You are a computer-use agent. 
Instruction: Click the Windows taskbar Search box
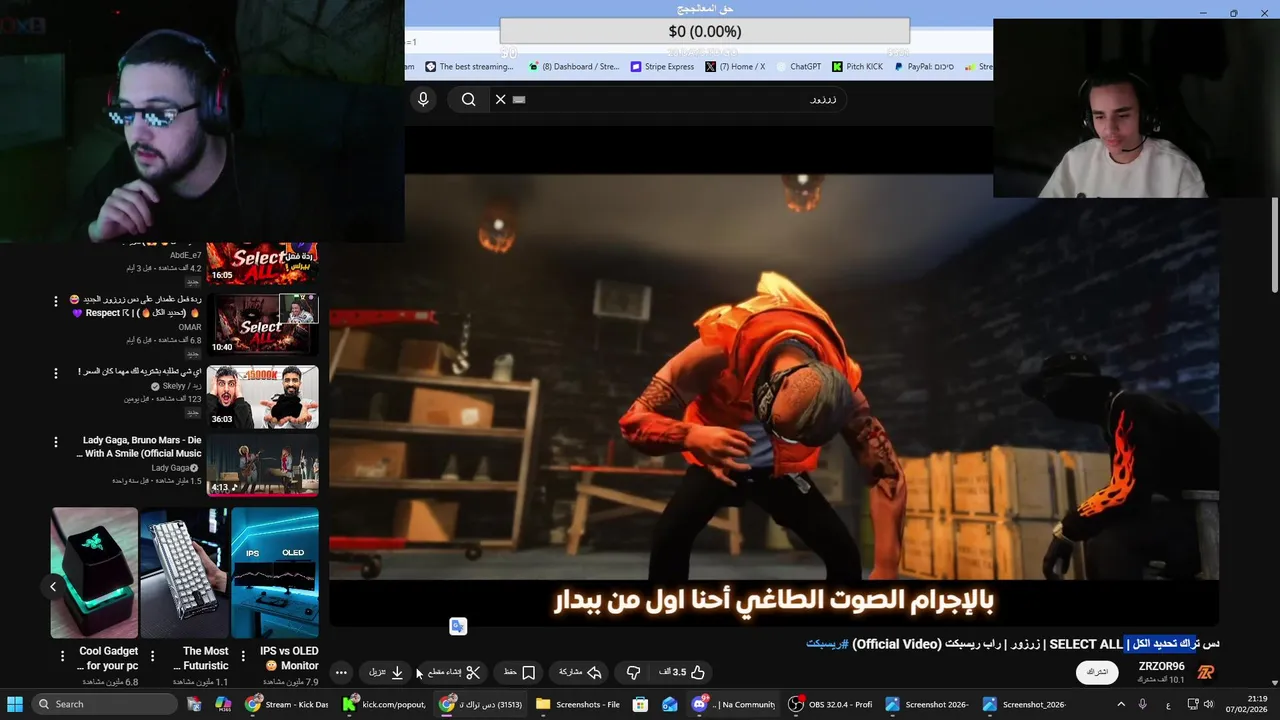pyautogui.click(x=104, y=704)
